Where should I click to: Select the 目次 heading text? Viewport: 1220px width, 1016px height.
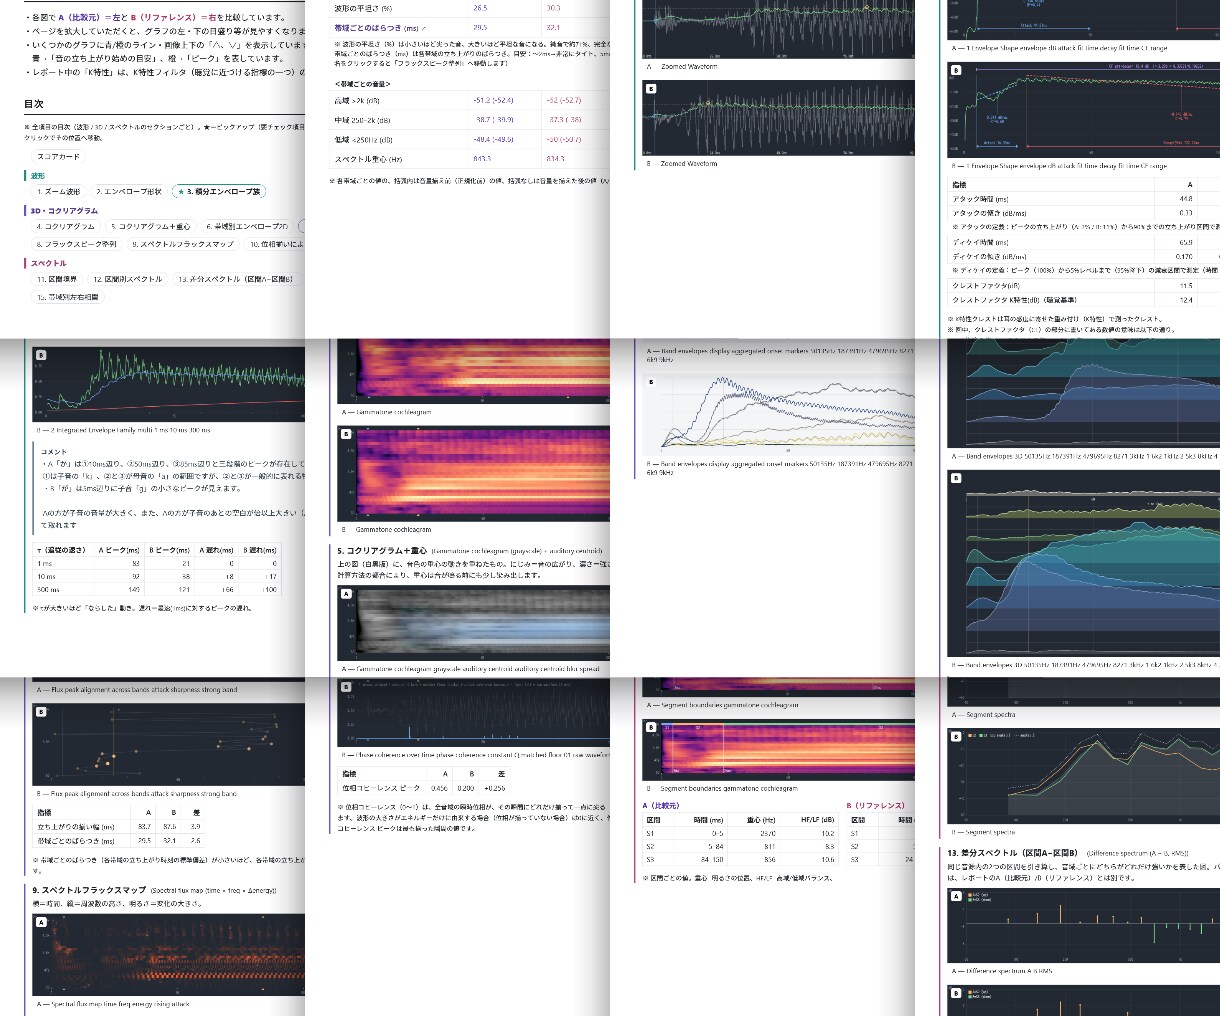tap(34, 104)
